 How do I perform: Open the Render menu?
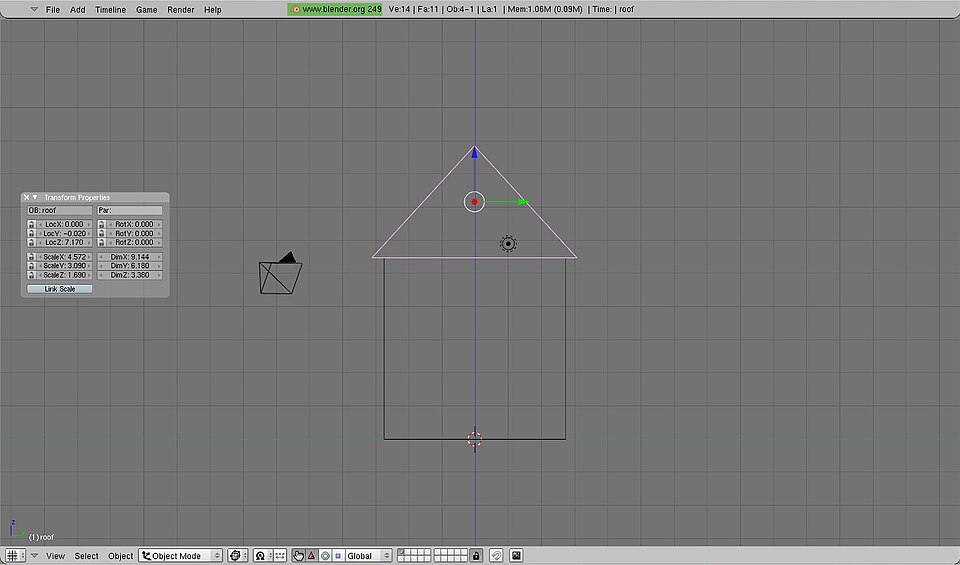point(181,9)
